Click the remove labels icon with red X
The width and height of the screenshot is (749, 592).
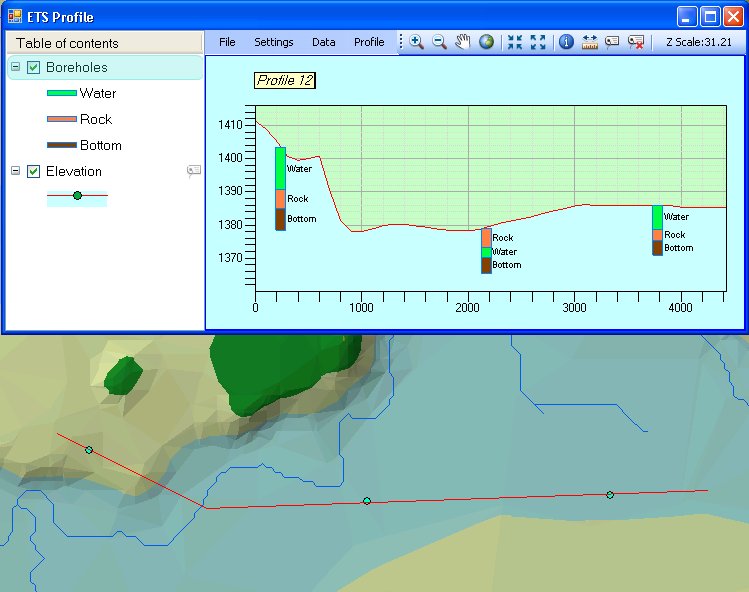click(x=635, y=42)
